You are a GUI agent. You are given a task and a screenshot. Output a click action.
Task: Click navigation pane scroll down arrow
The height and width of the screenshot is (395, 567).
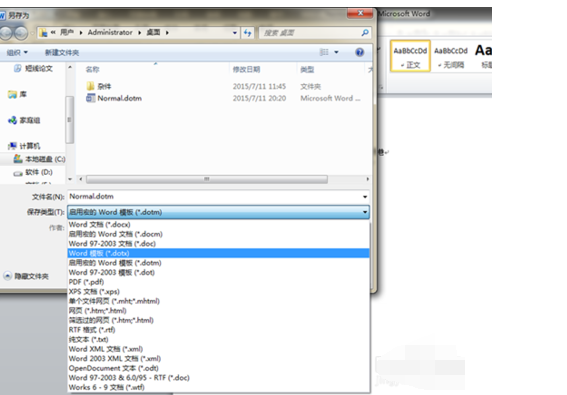pyautogui.click(x=70, y=179)
